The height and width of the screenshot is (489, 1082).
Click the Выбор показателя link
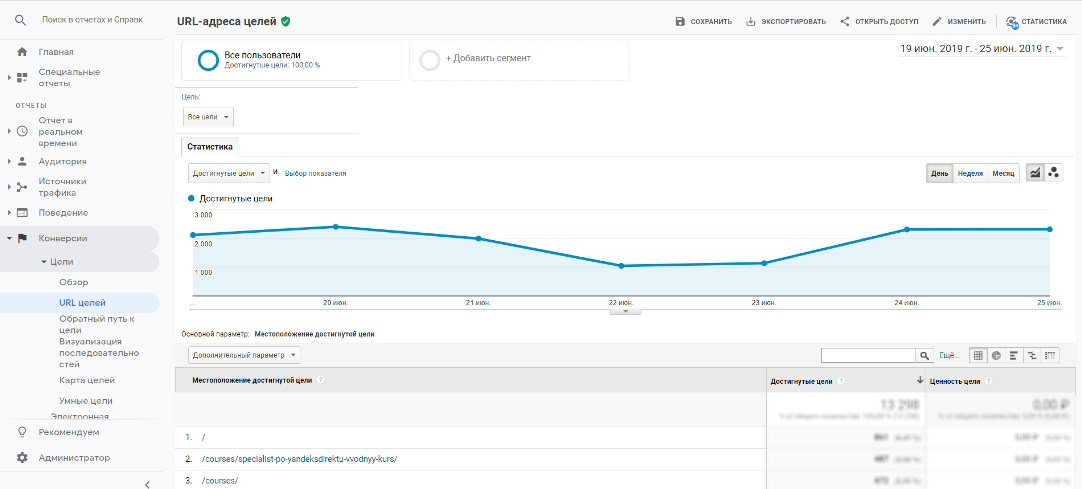pyautogui.click(x=315, y=174)
